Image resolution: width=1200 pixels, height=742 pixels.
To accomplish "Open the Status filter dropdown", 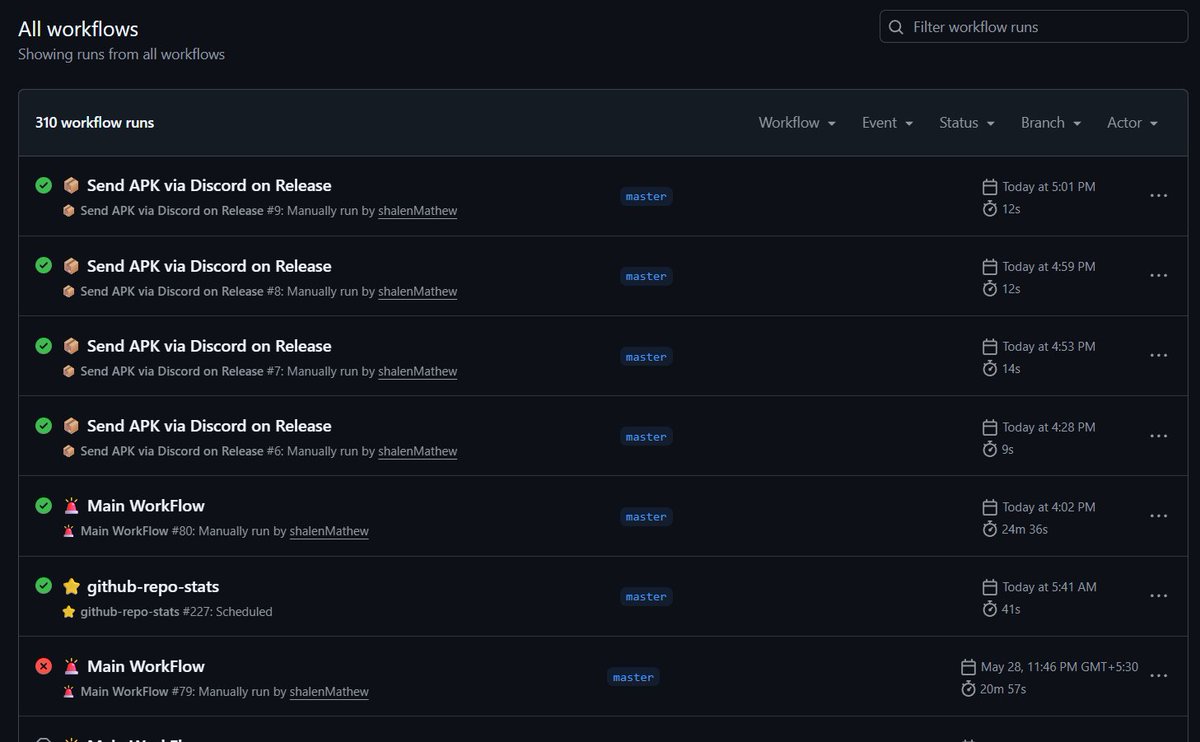I will [x=967, y=122].
